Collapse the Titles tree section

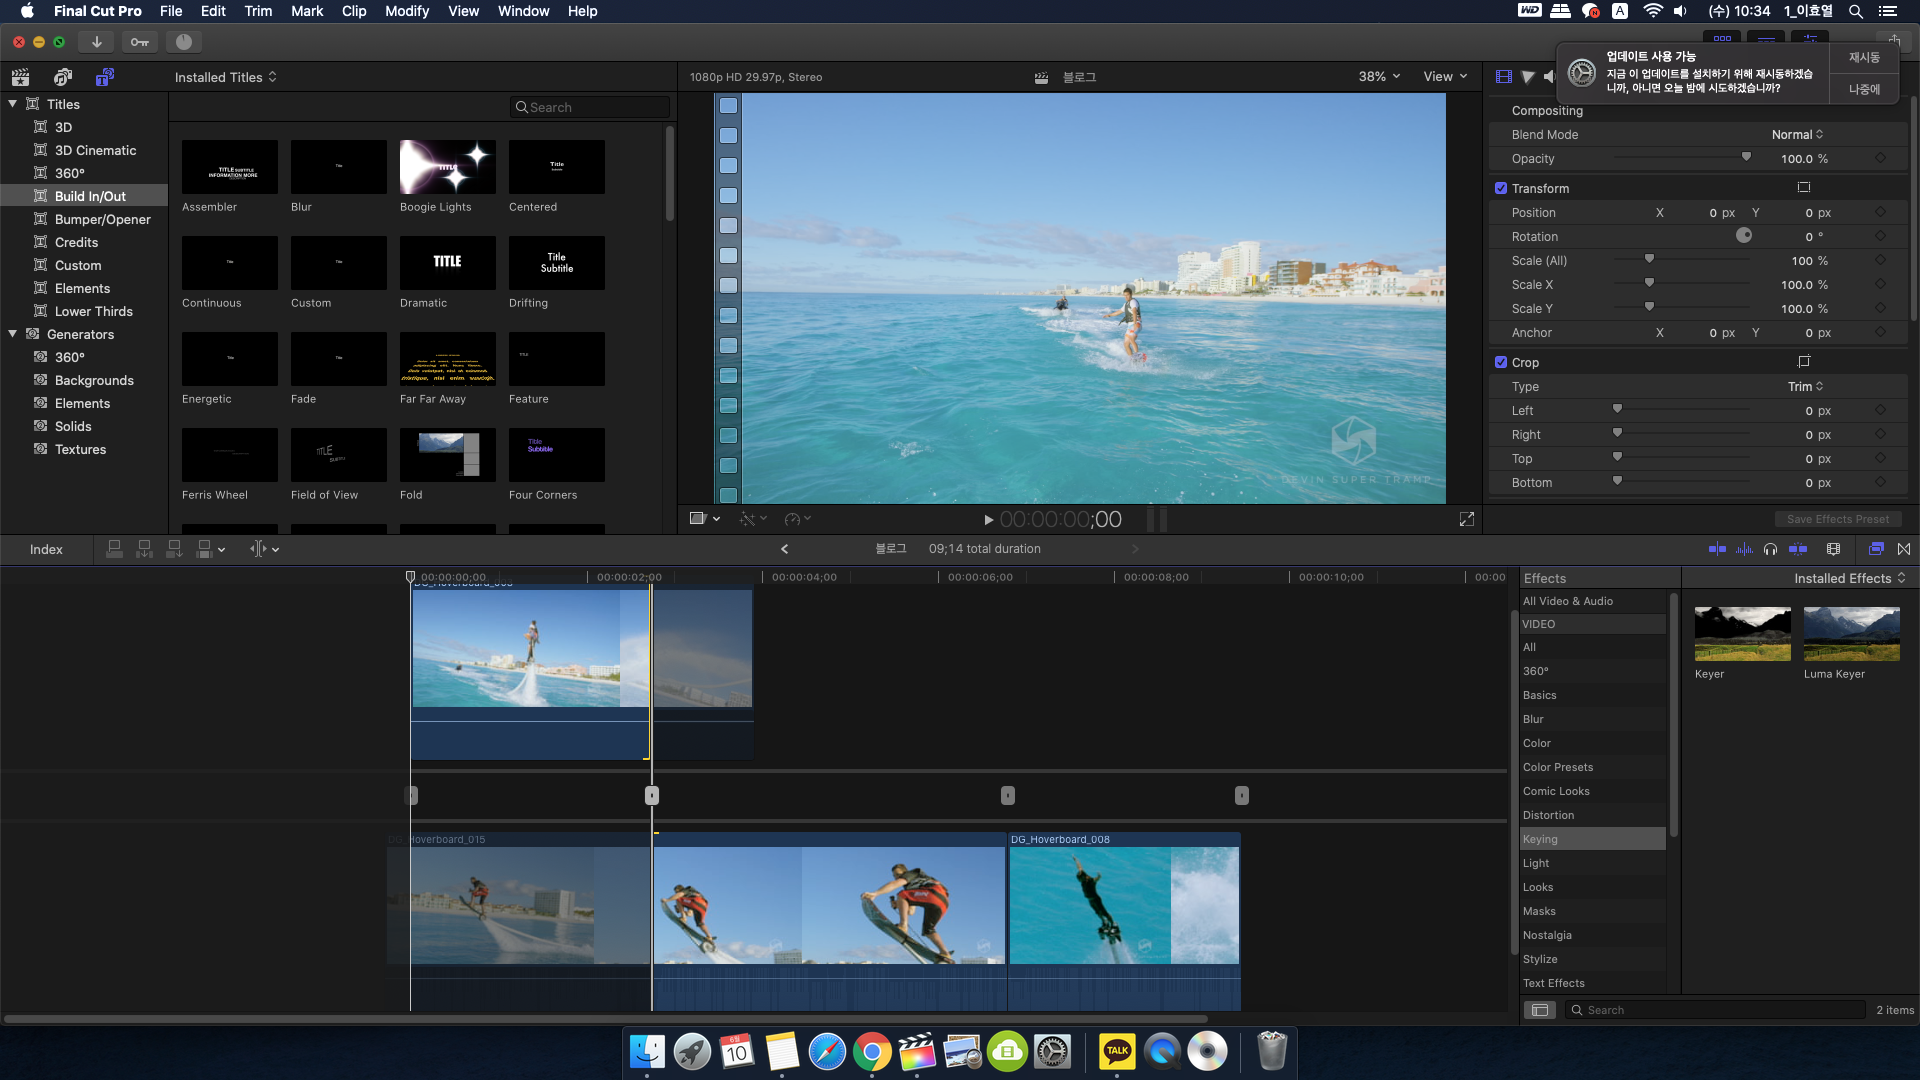tap(12, 104)
